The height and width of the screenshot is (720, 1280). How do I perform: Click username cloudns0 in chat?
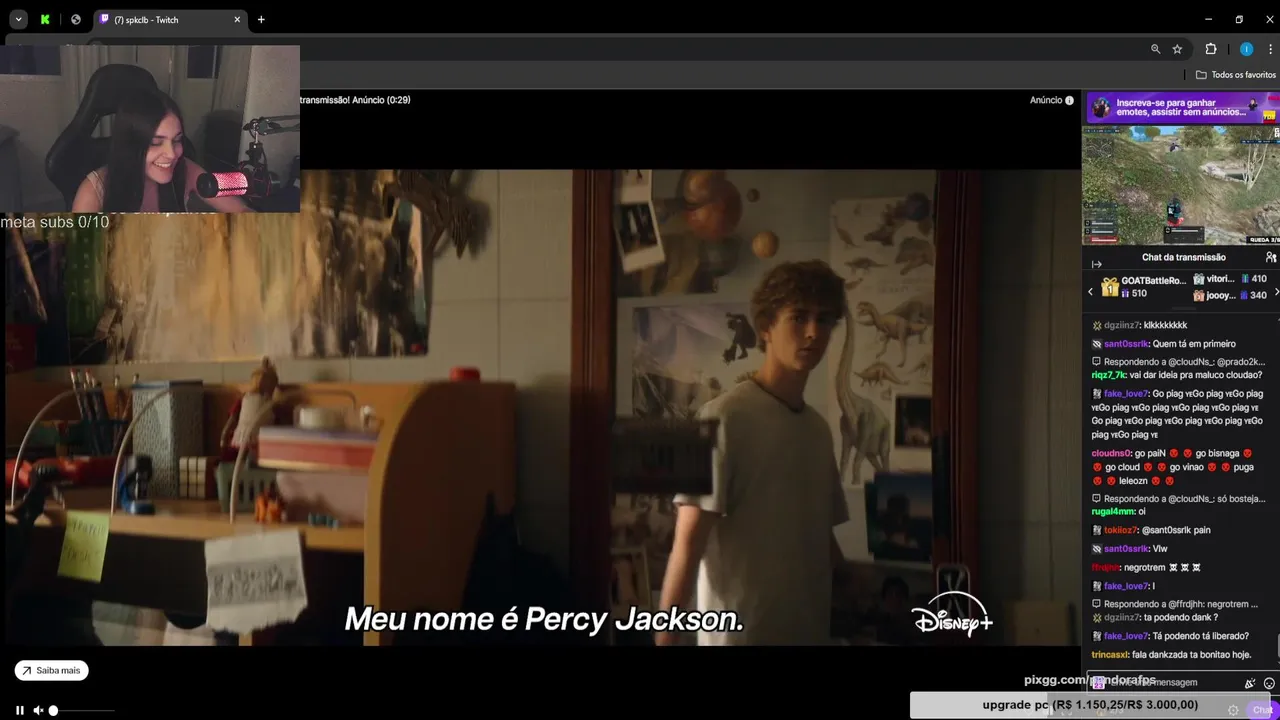click(1112, 453)
